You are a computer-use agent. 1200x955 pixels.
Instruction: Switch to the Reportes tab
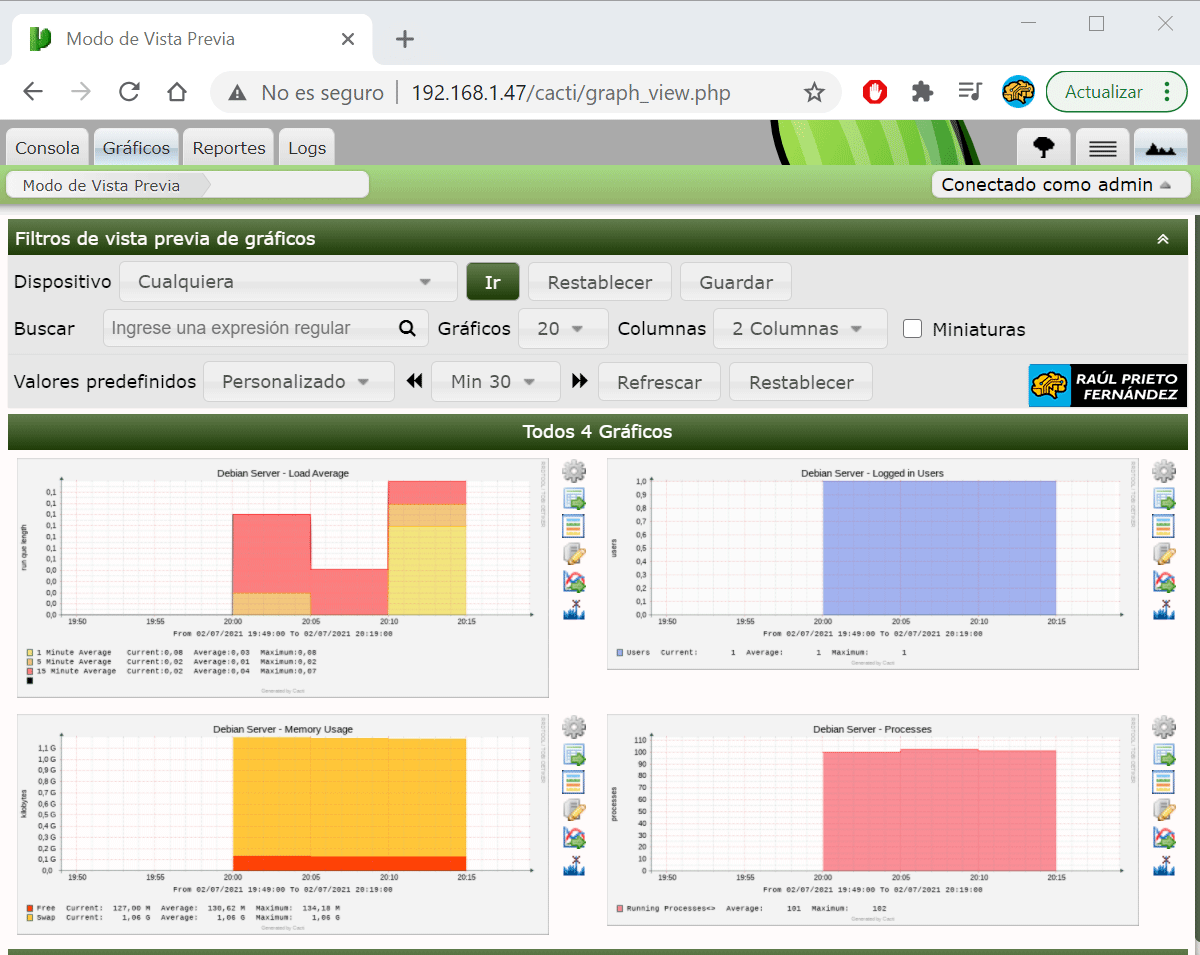229,148
